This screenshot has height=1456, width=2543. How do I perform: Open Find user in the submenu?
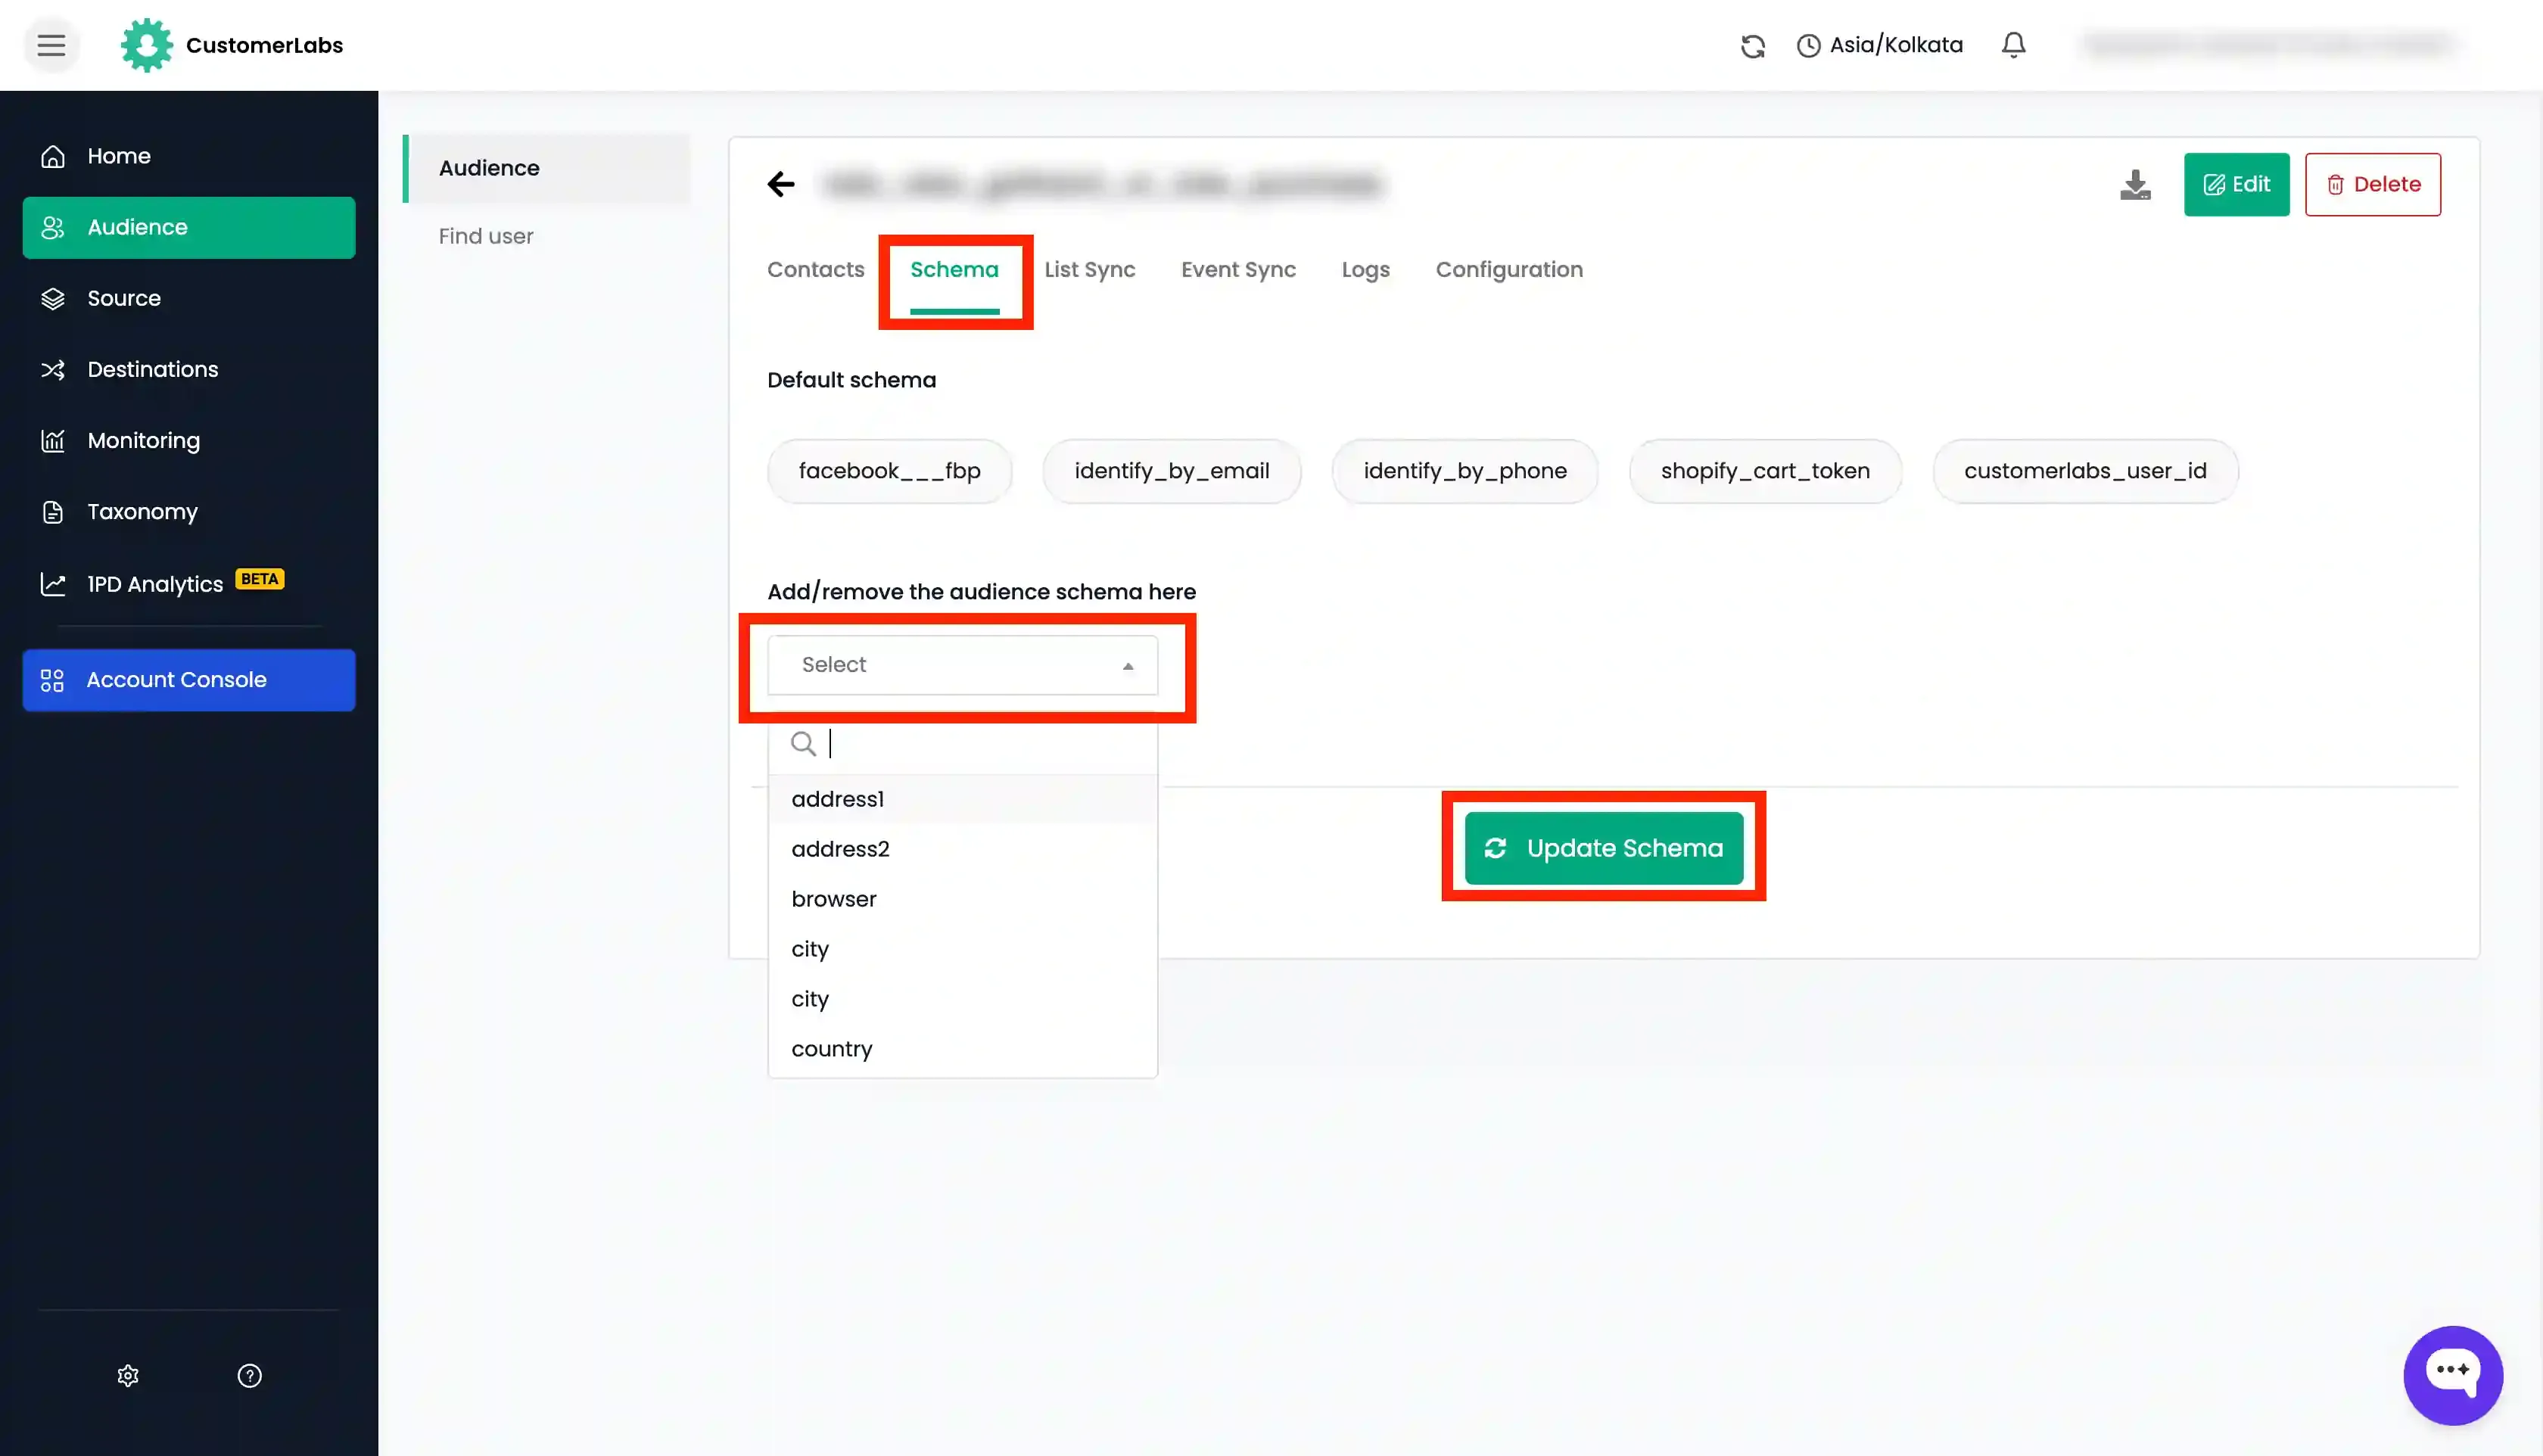tap(486, 236)
